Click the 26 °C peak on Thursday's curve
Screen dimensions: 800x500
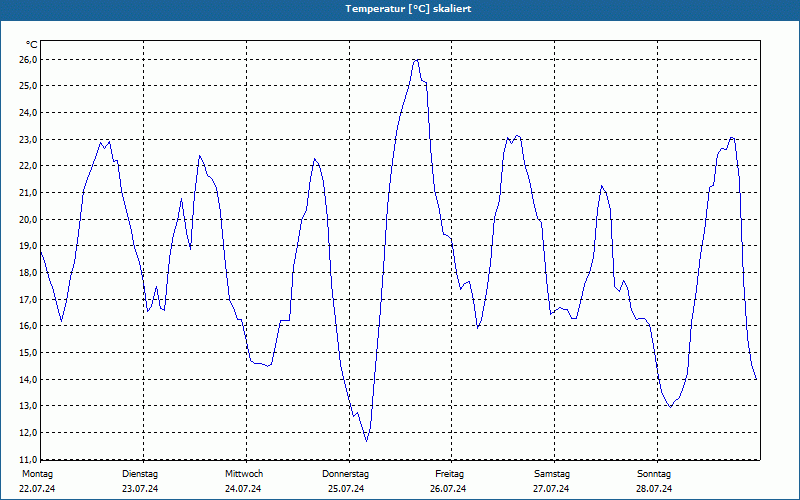pyautogui.click(x=417, y=60)
